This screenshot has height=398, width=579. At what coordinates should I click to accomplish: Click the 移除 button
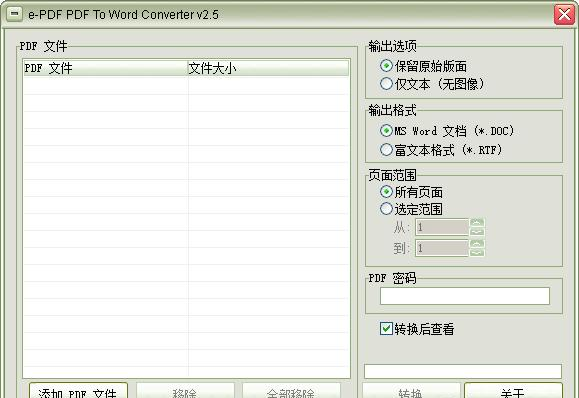[185, 391]
